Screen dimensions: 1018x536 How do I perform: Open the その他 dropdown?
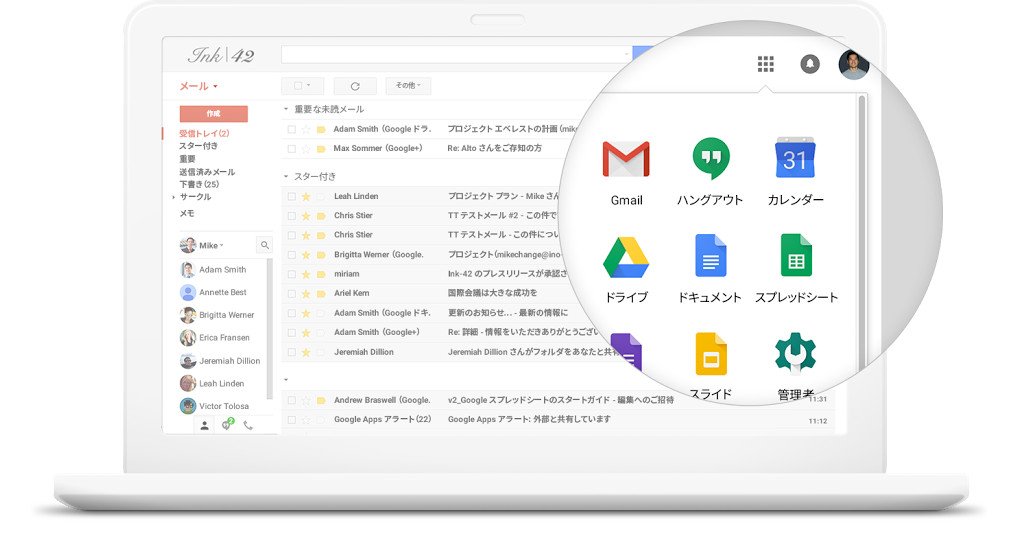(408, 85)
